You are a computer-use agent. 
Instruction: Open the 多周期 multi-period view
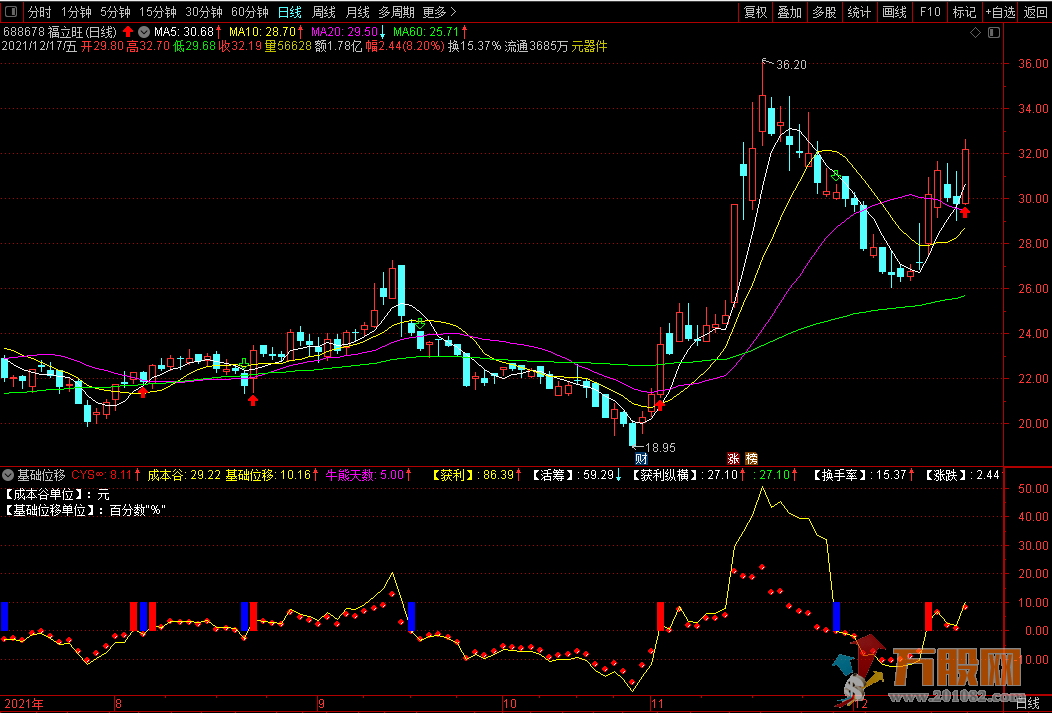click(x=397, y=12)
